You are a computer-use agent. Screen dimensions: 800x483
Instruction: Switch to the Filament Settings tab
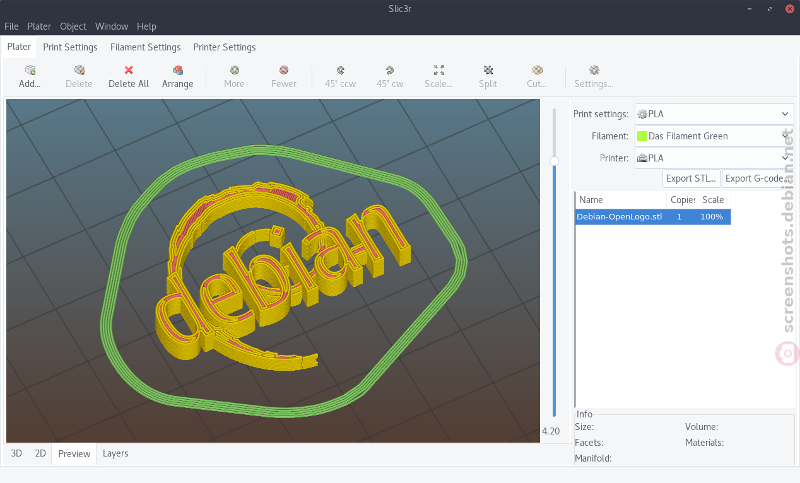pyautogui.click(x=145, y=47)
